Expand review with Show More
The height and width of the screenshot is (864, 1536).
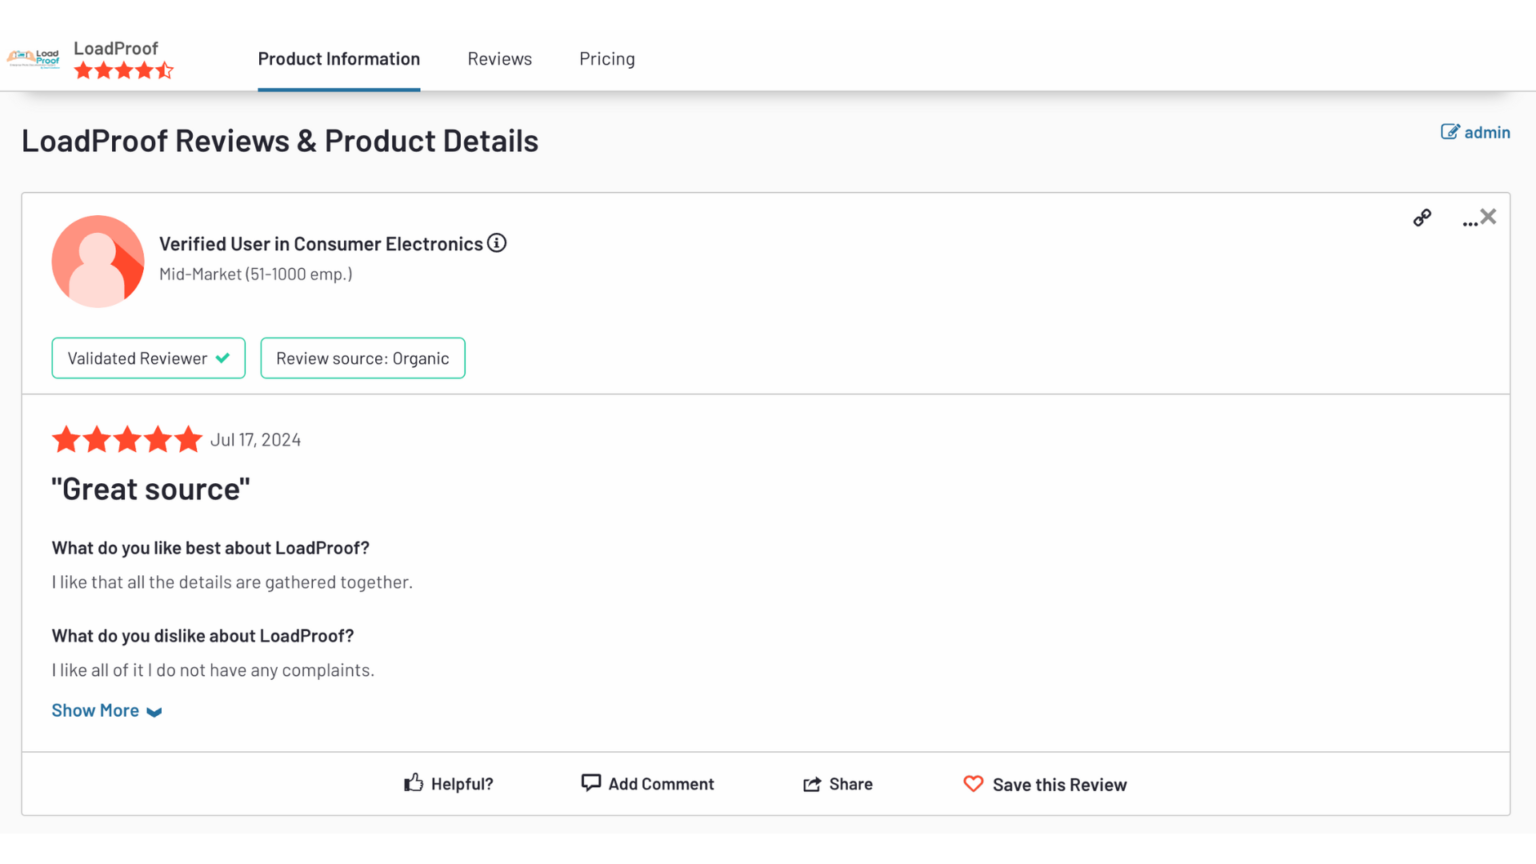107,711
